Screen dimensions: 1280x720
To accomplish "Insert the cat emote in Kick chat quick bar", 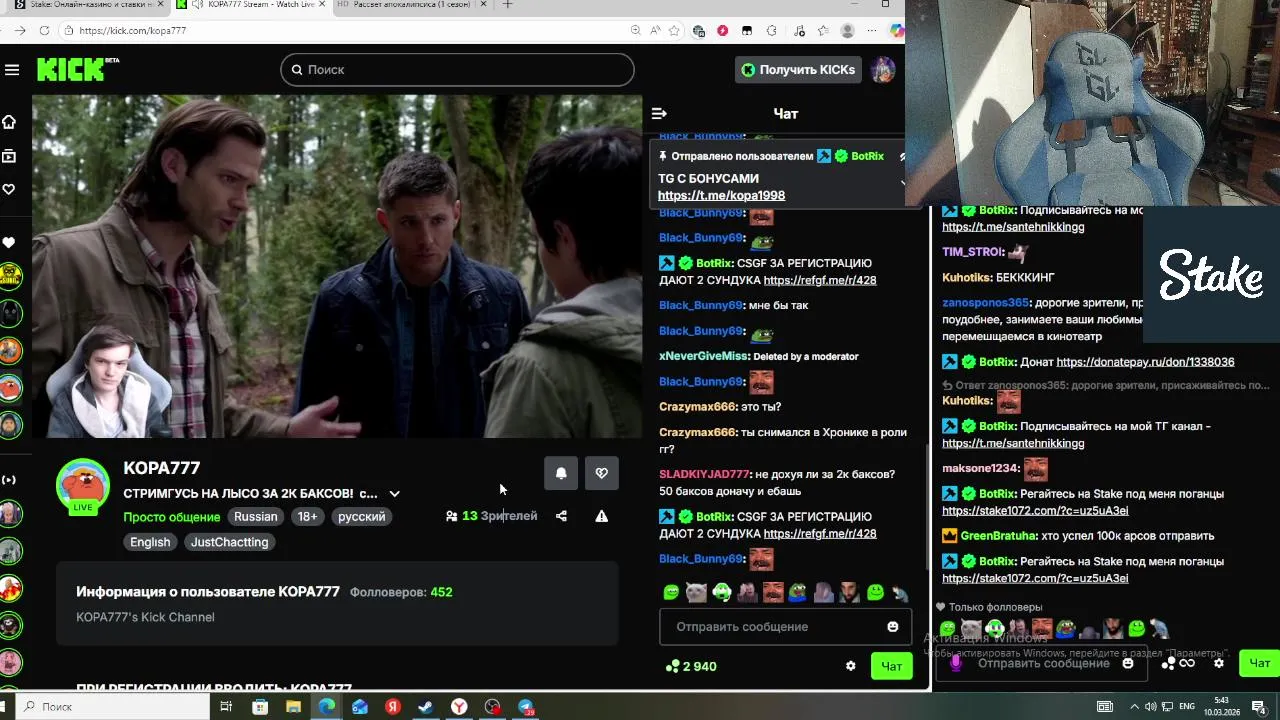I will (696, 592).
